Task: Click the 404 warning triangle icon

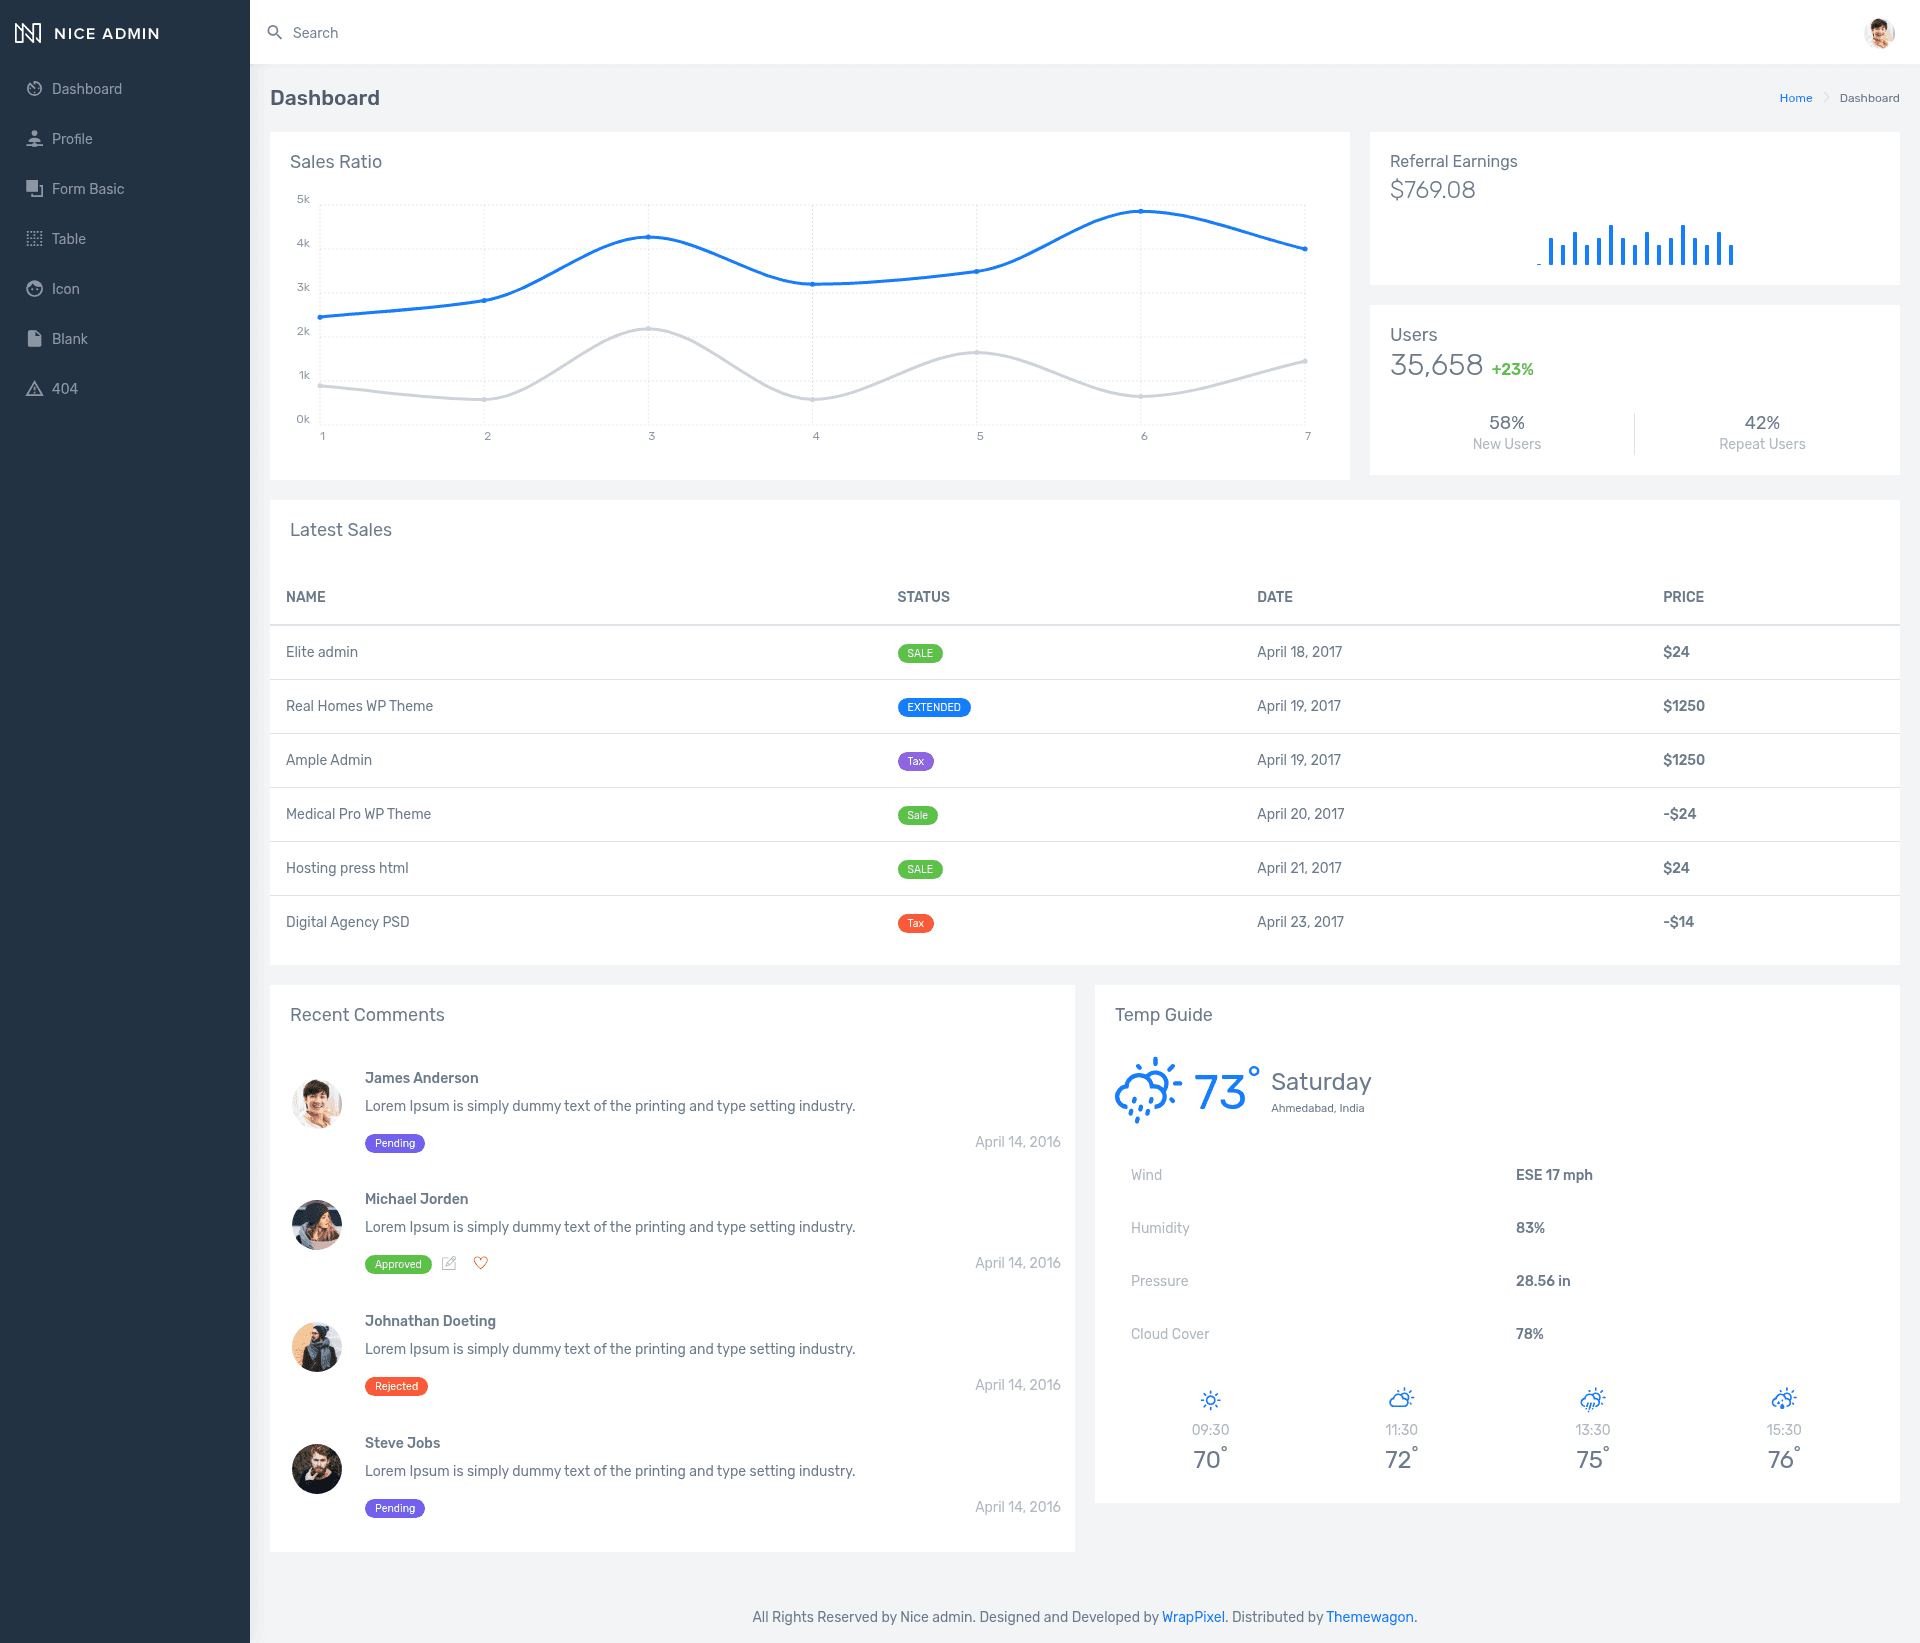Action: pyautogui.click(x=34, y=389)
